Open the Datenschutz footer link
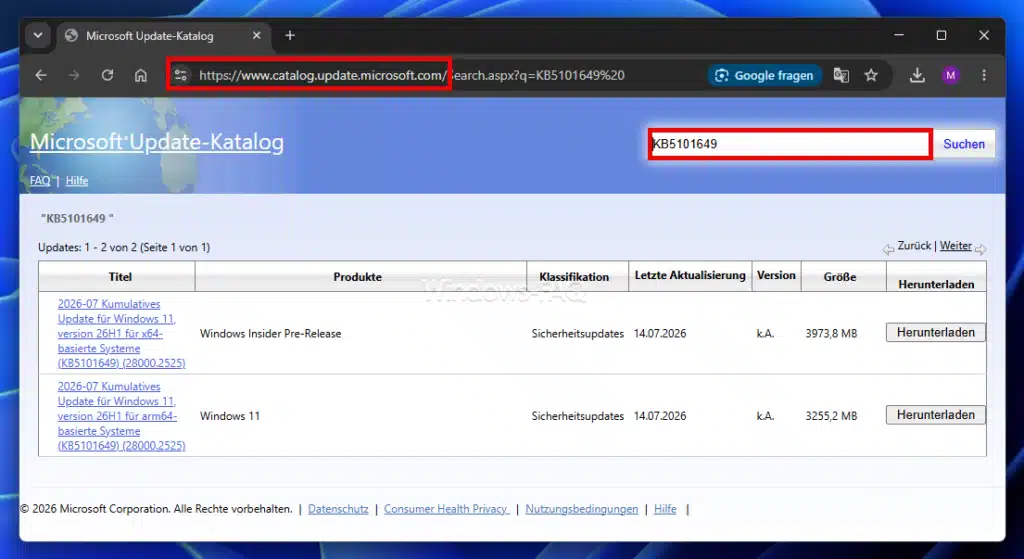Screen dimensions: 1024x559 tap(338, 509)
